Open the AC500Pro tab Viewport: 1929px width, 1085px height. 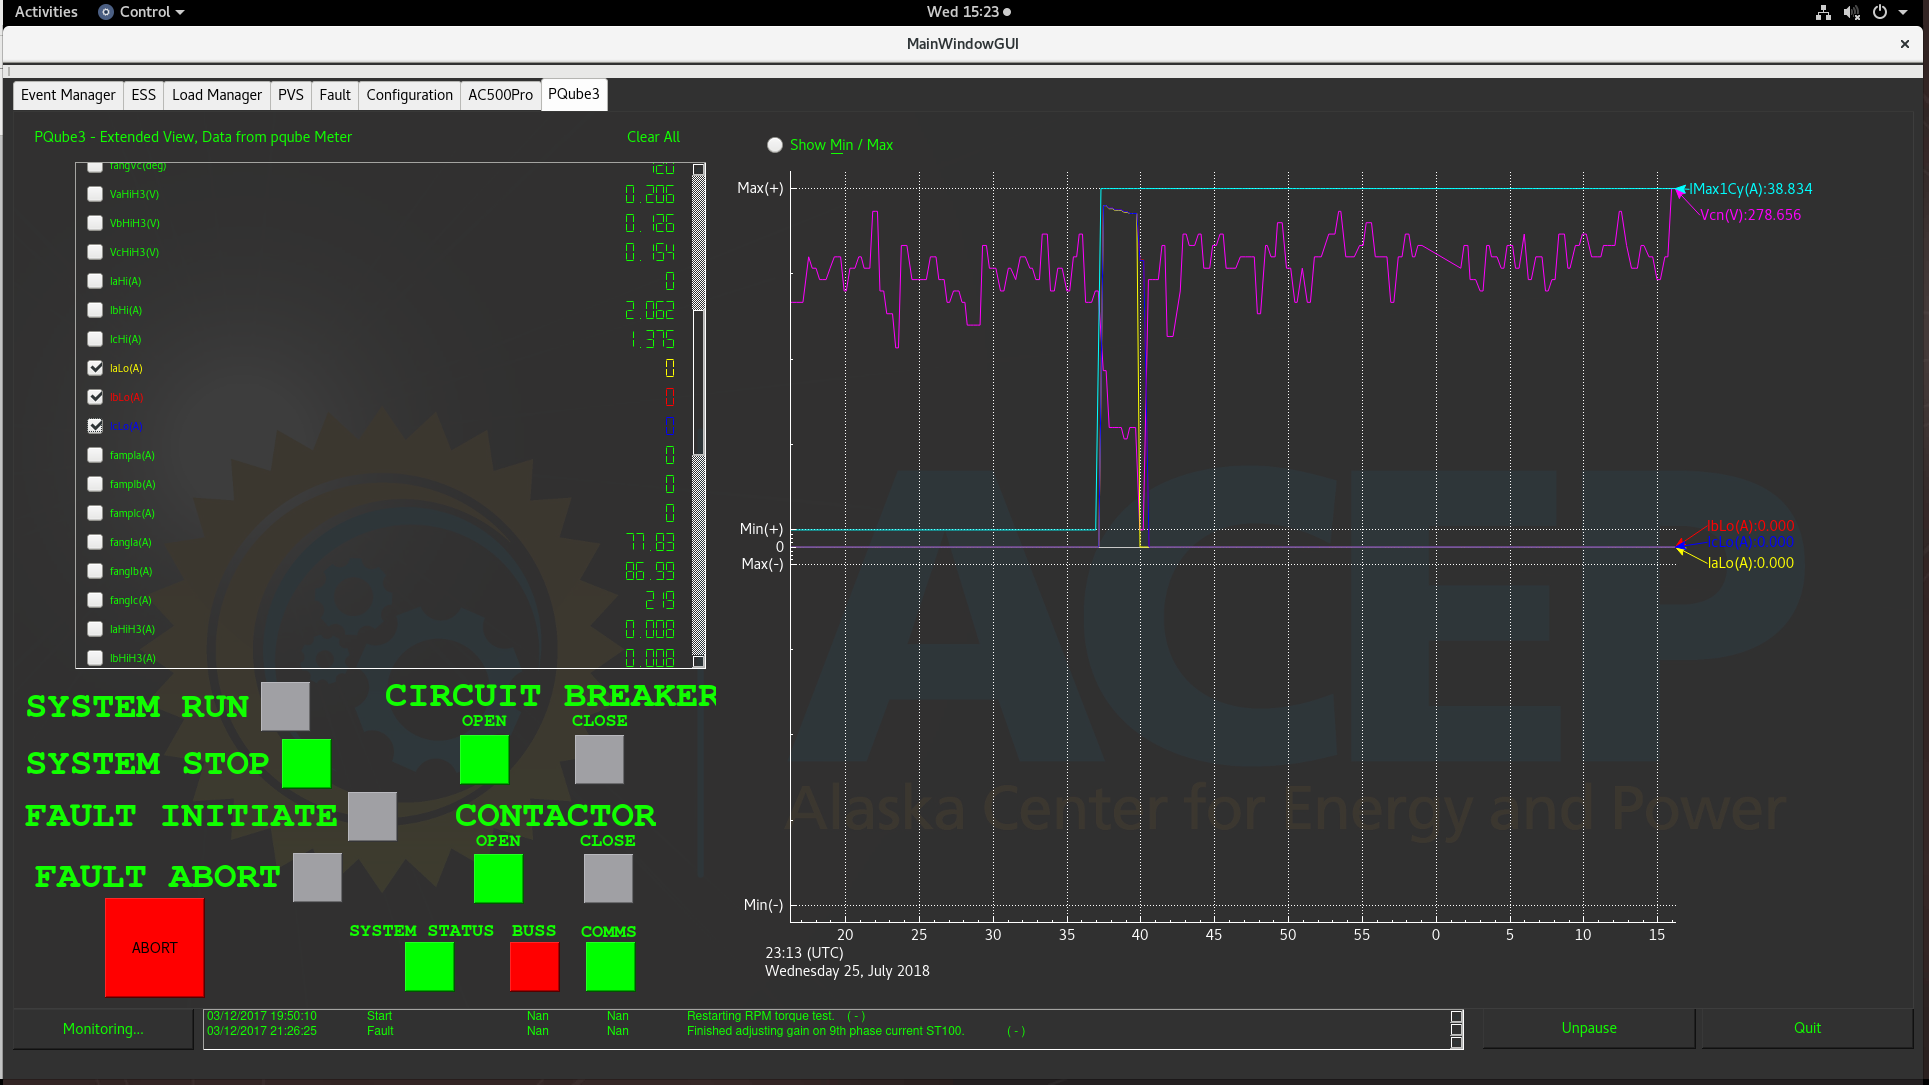click(500, 95)
